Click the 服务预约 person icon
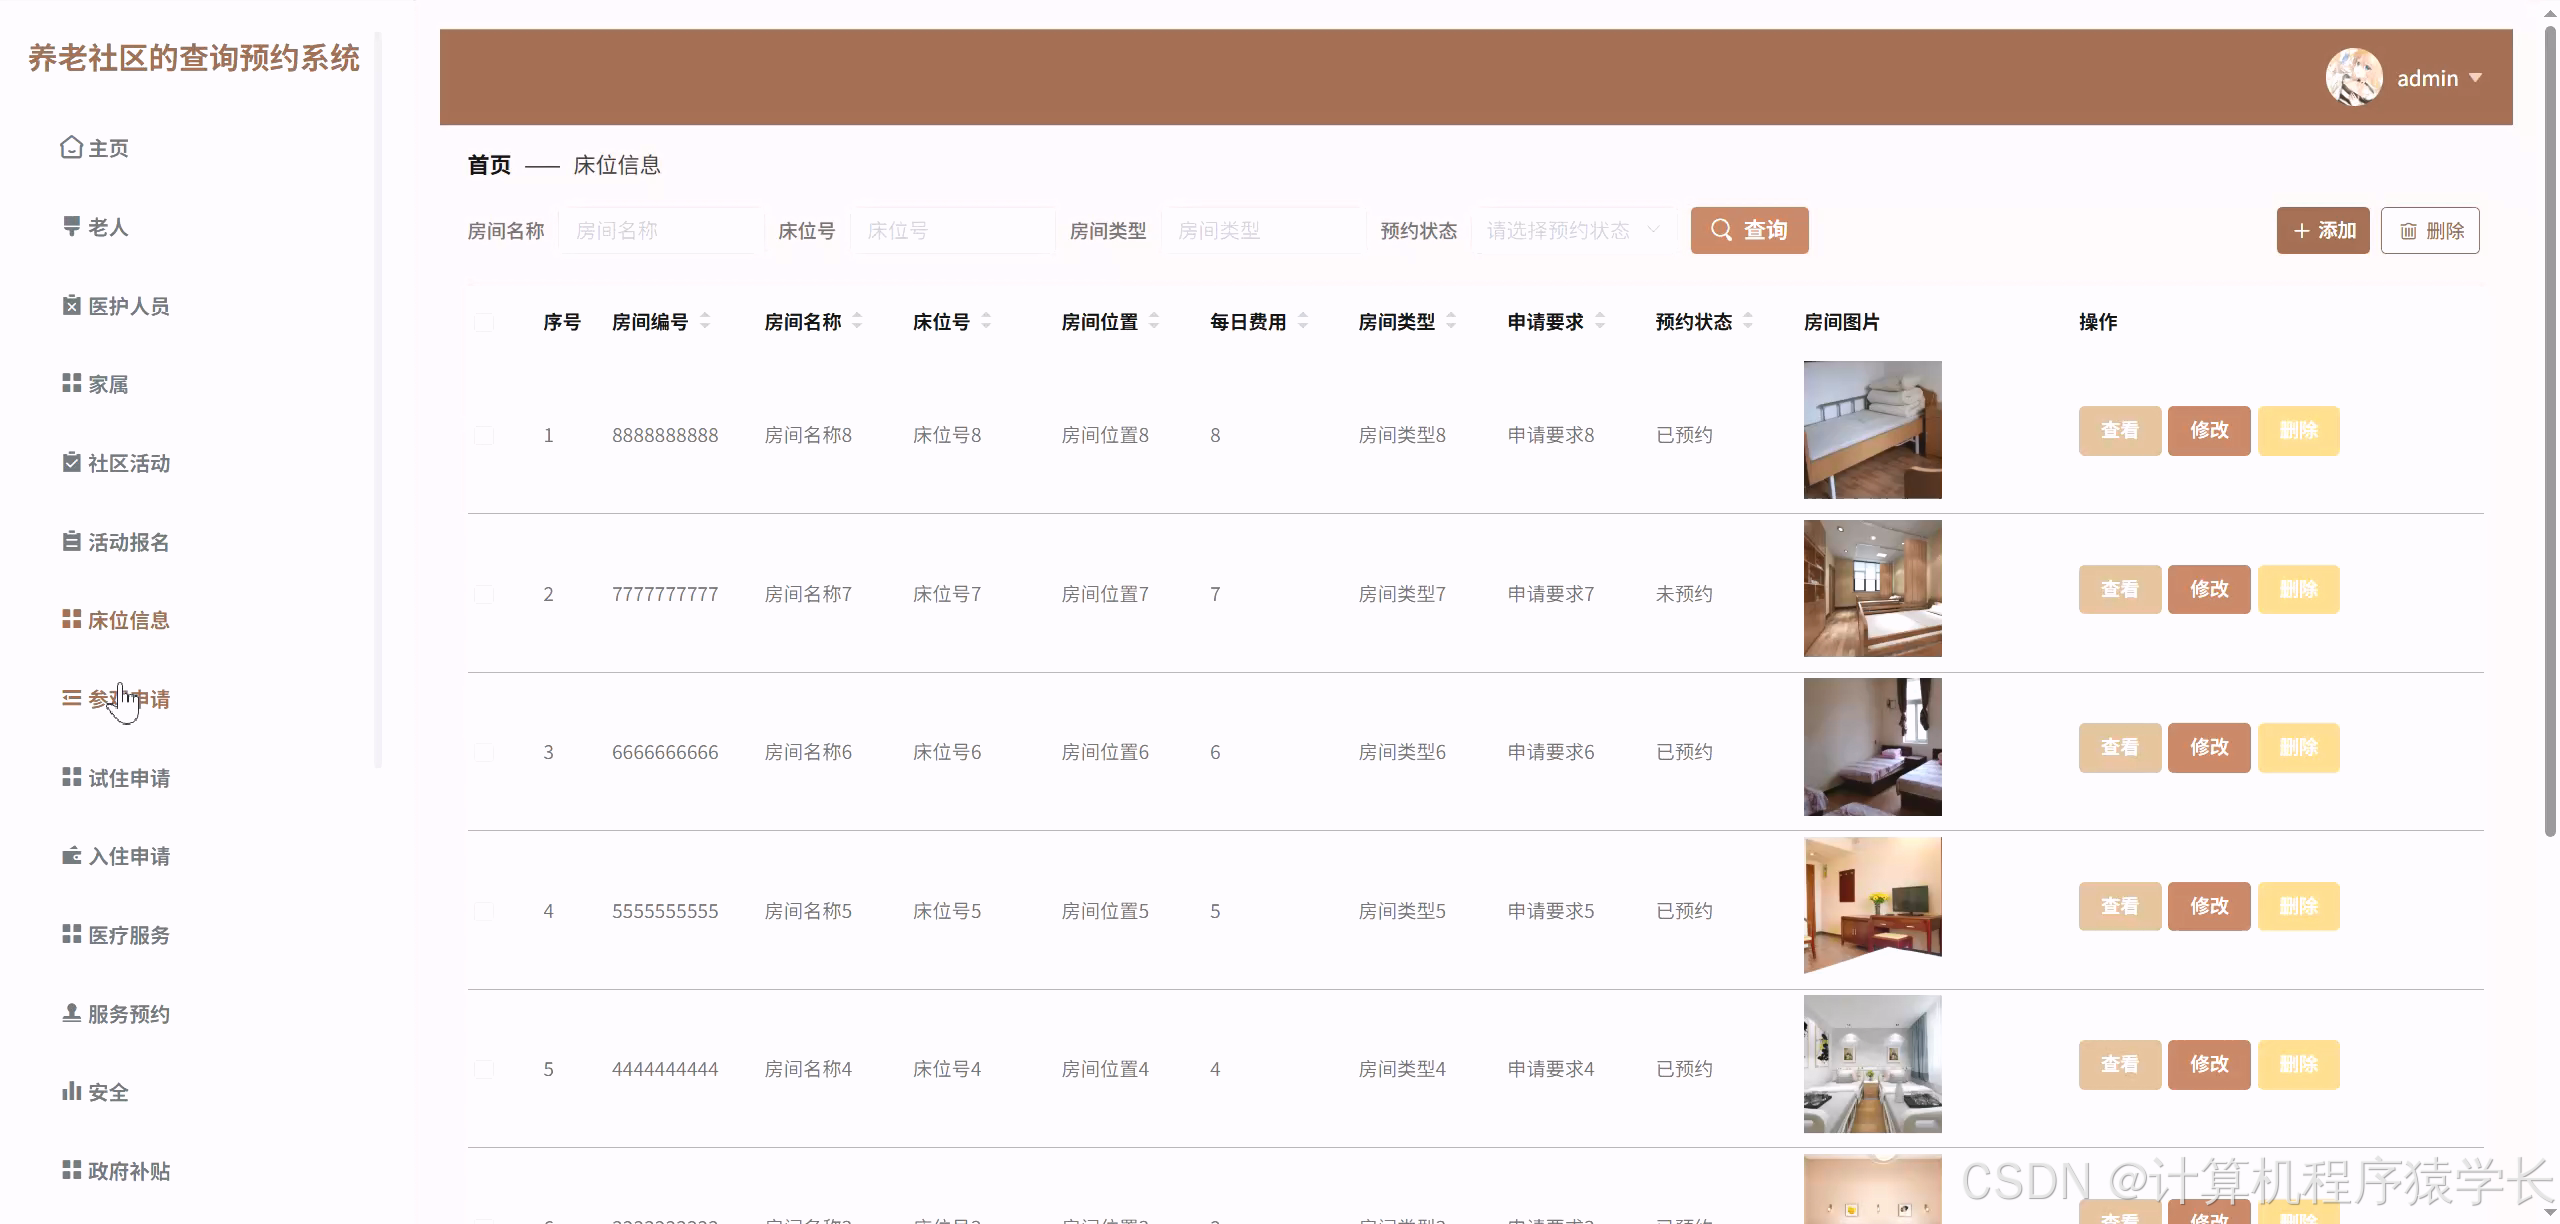 pos(71,1013)
